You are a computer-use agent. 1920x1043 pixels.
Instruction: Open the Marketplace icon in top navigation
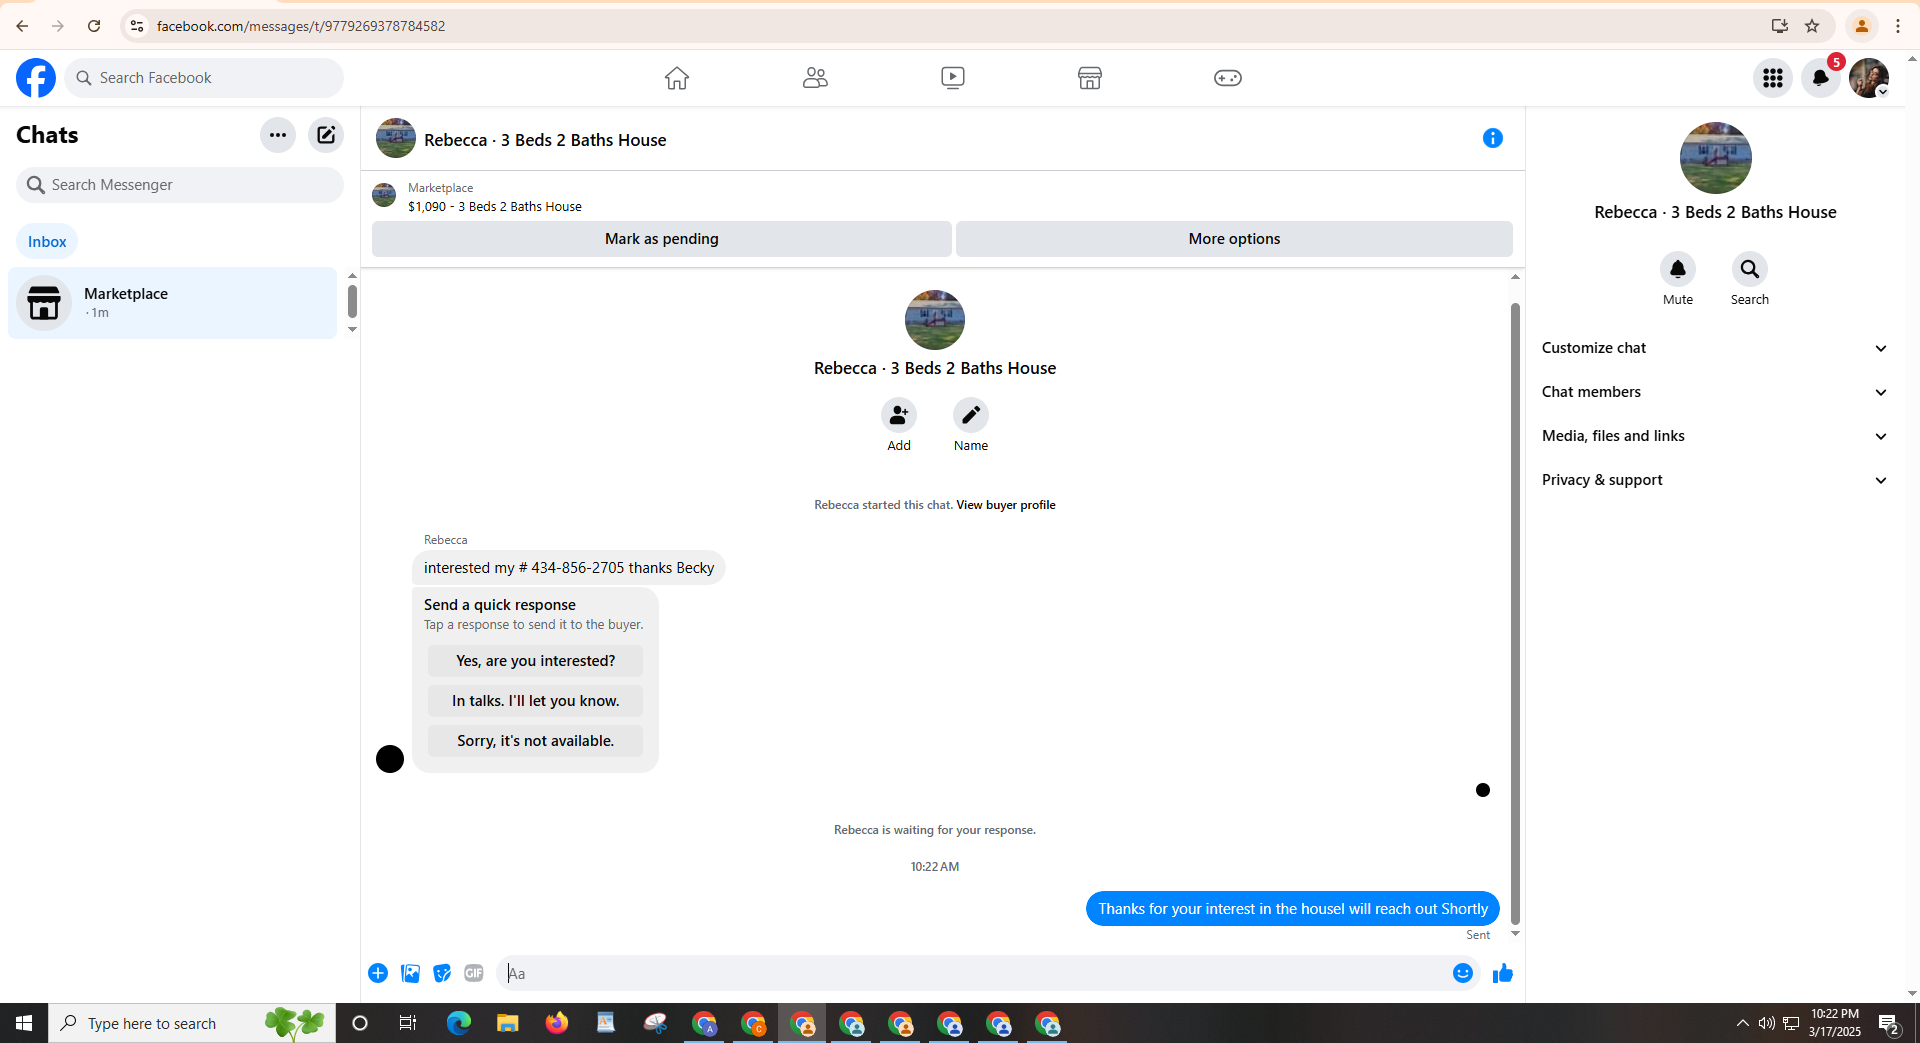(x=1090, y=78)
